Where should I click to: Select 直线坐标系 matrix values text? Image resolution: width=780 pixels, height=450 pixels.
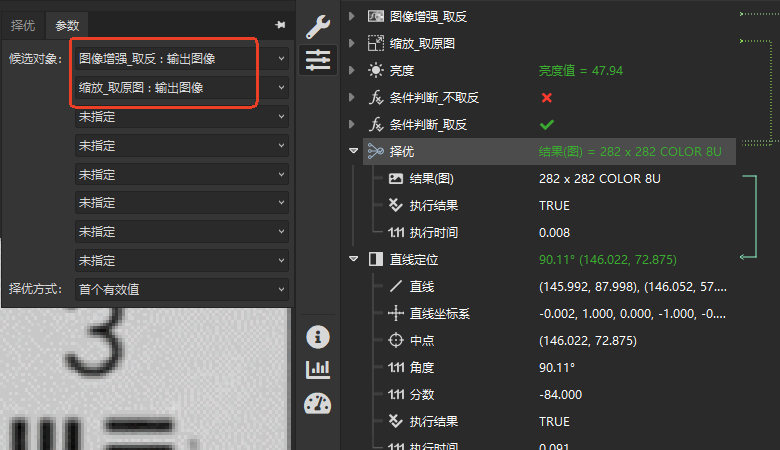(632, 314)
